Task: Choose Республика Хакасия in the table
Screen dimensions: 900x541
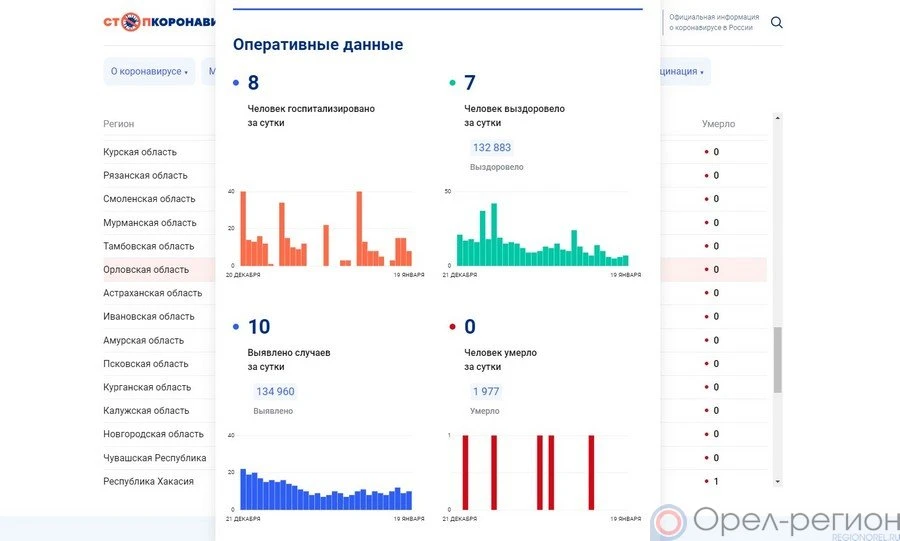Action: [148, 481]
